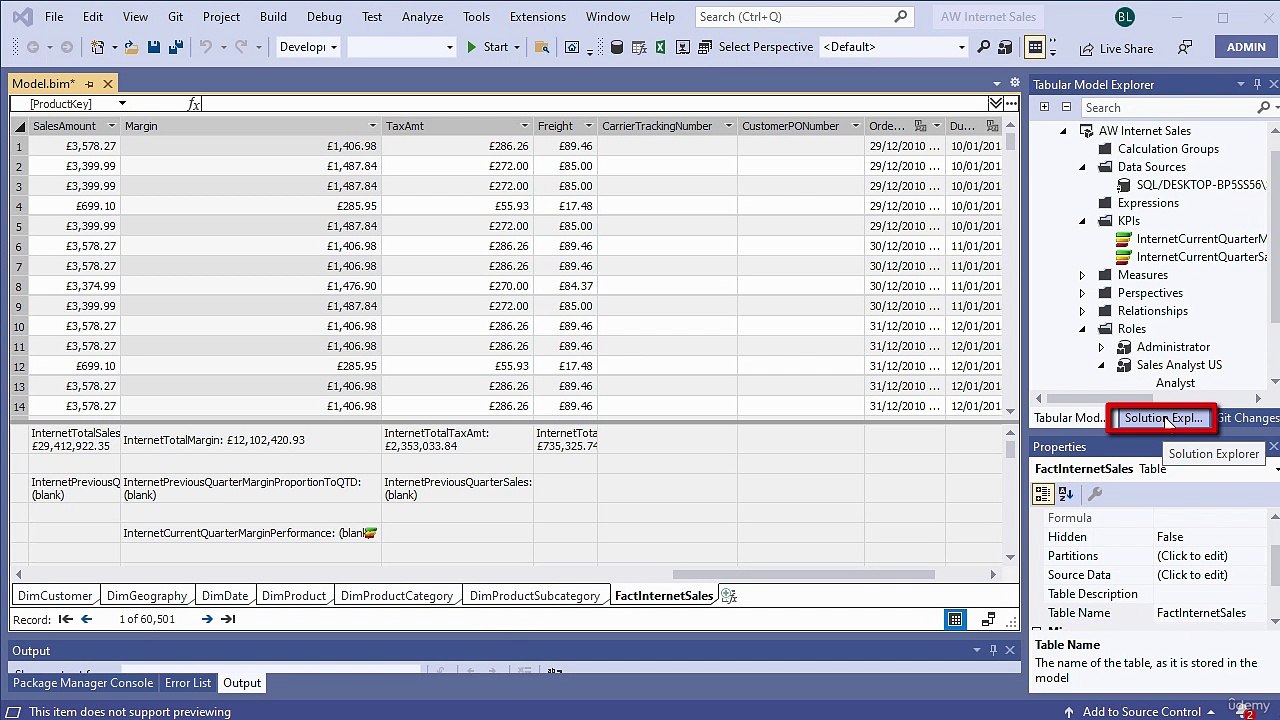Viewport: 1280px width, 720px height.
Task: Click the formula bar input field
Action: pyautogui.click(x=594, y=104)
